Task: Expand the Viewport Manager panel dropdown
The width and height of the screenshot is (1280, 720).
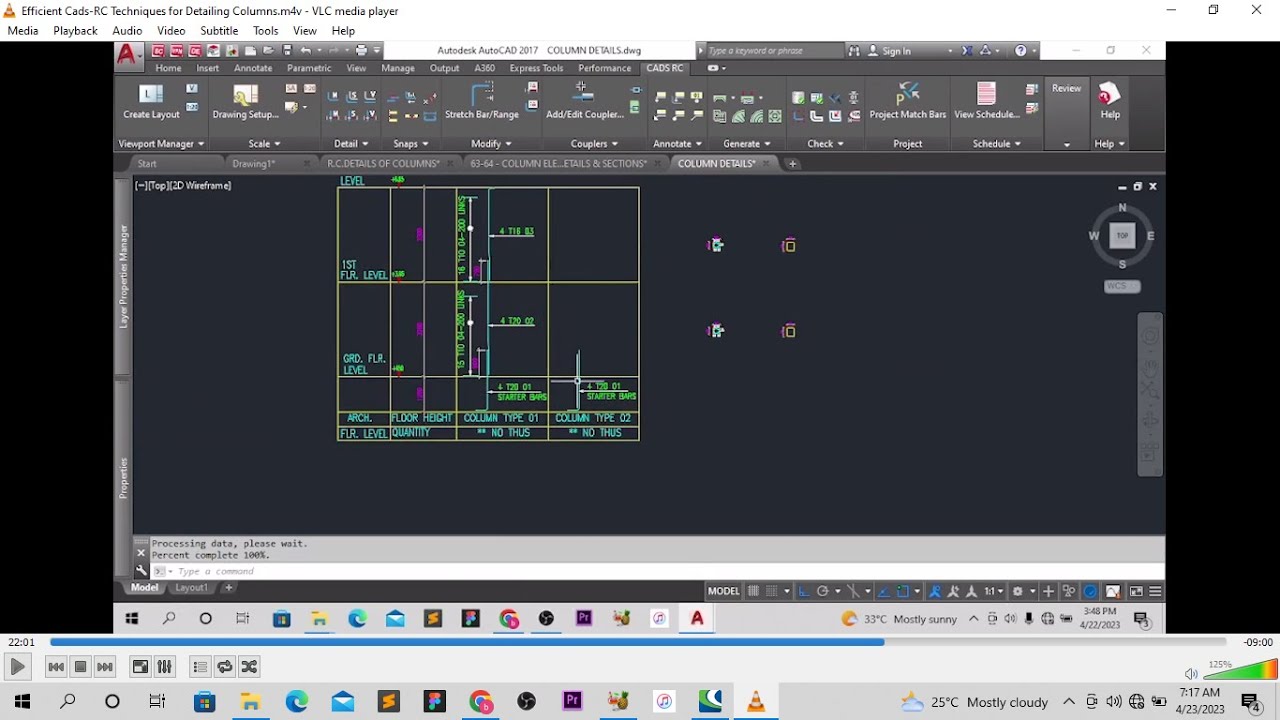Action: 161,144
